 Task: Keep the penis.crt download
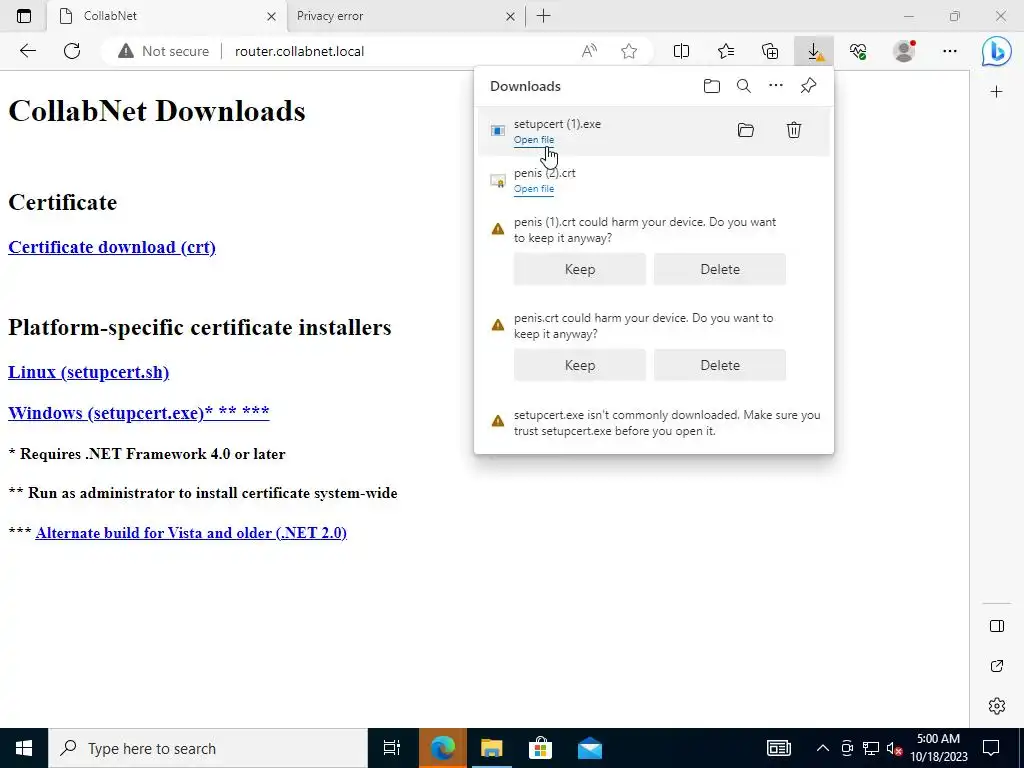coord(580,365)
